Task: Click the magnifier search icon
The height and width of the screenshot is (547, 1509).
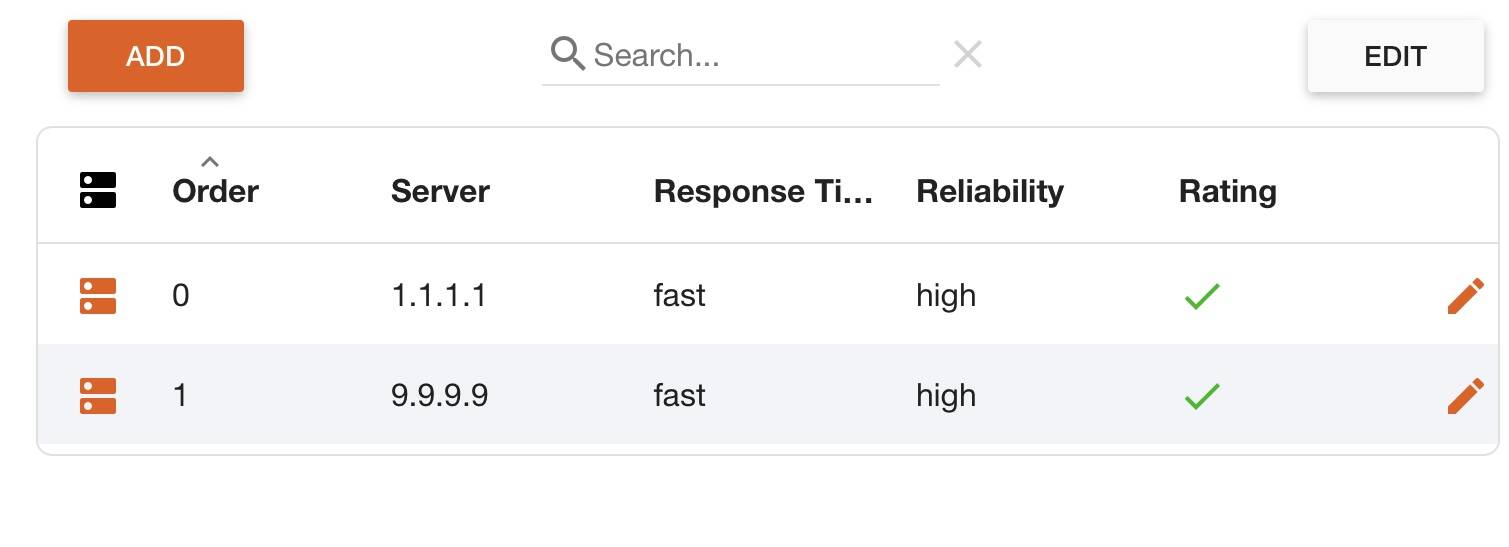Action: pyautogui.click(x=568, y=54)
